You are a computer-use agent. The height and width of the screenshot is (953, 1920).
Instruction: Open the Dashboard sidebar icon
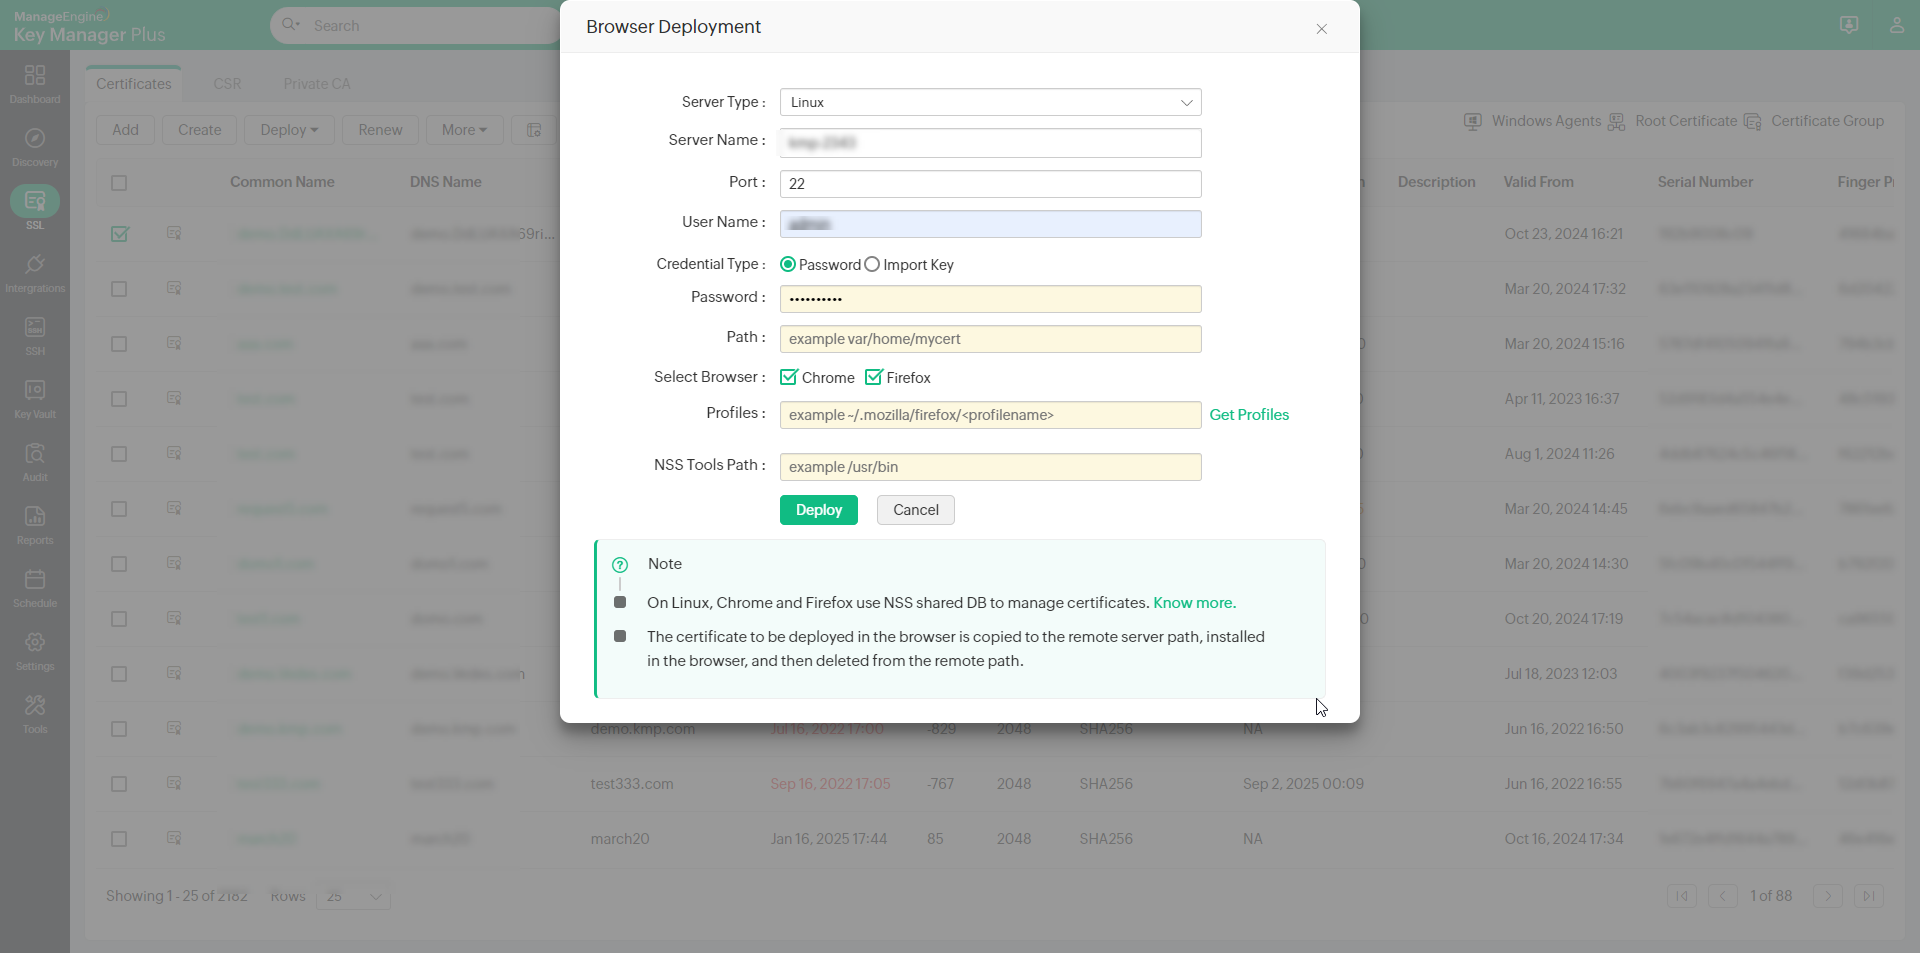[35, 75]
